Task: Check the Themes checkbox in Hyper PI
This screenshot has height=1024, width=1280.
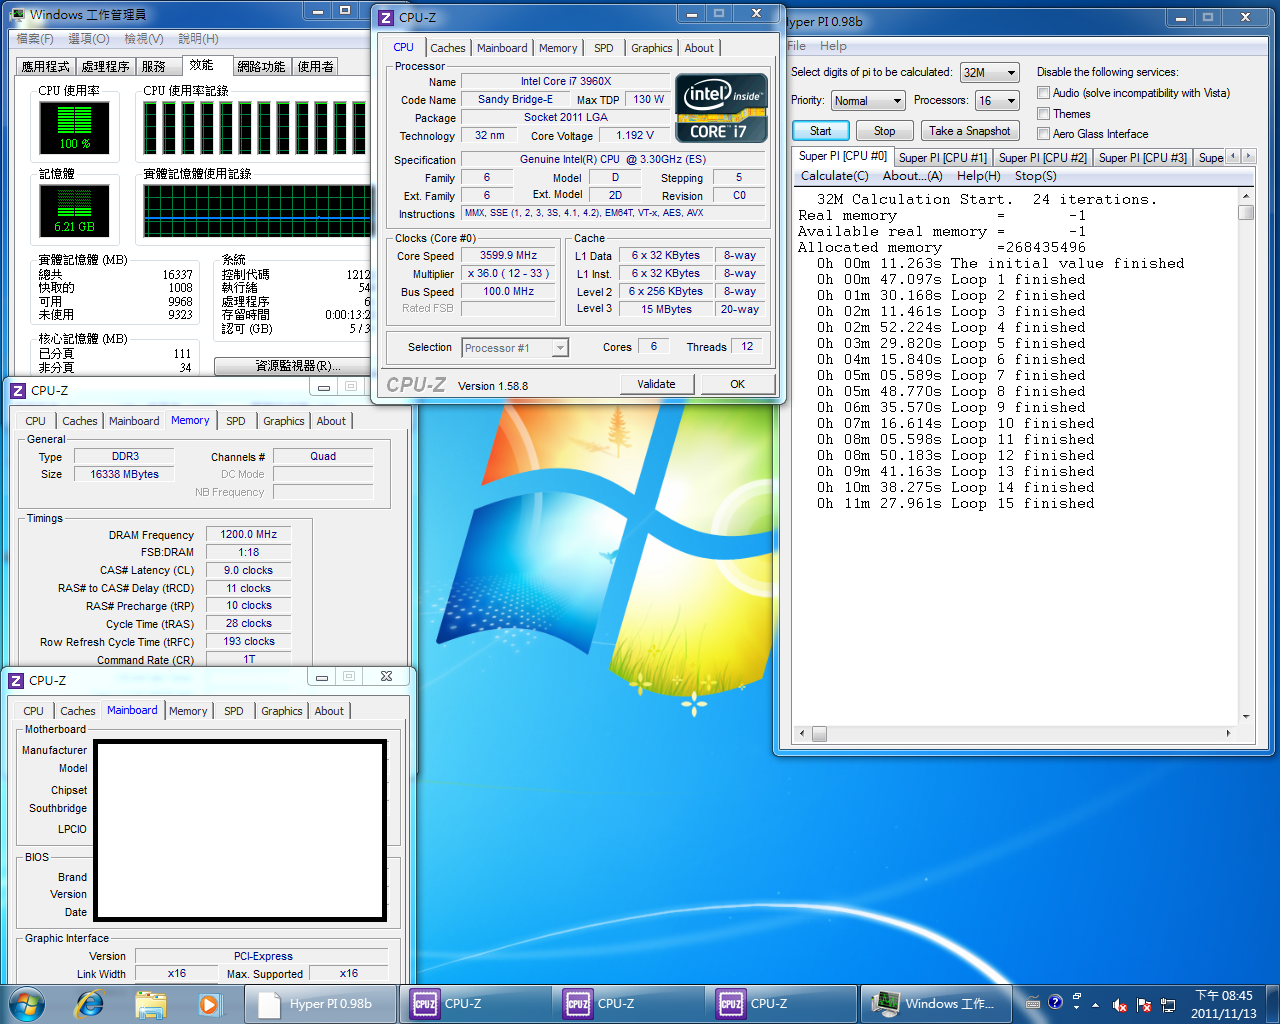Action: tap(1043, 114)
